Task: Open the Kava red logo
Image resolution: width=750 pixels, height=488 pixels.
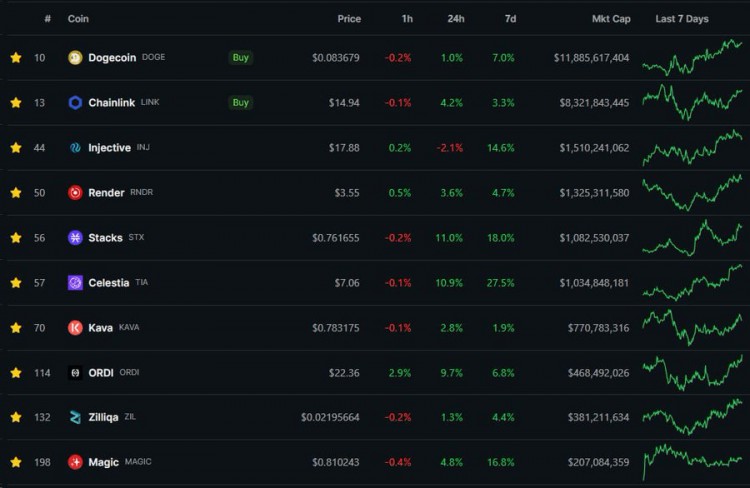Action: [75, 328]
